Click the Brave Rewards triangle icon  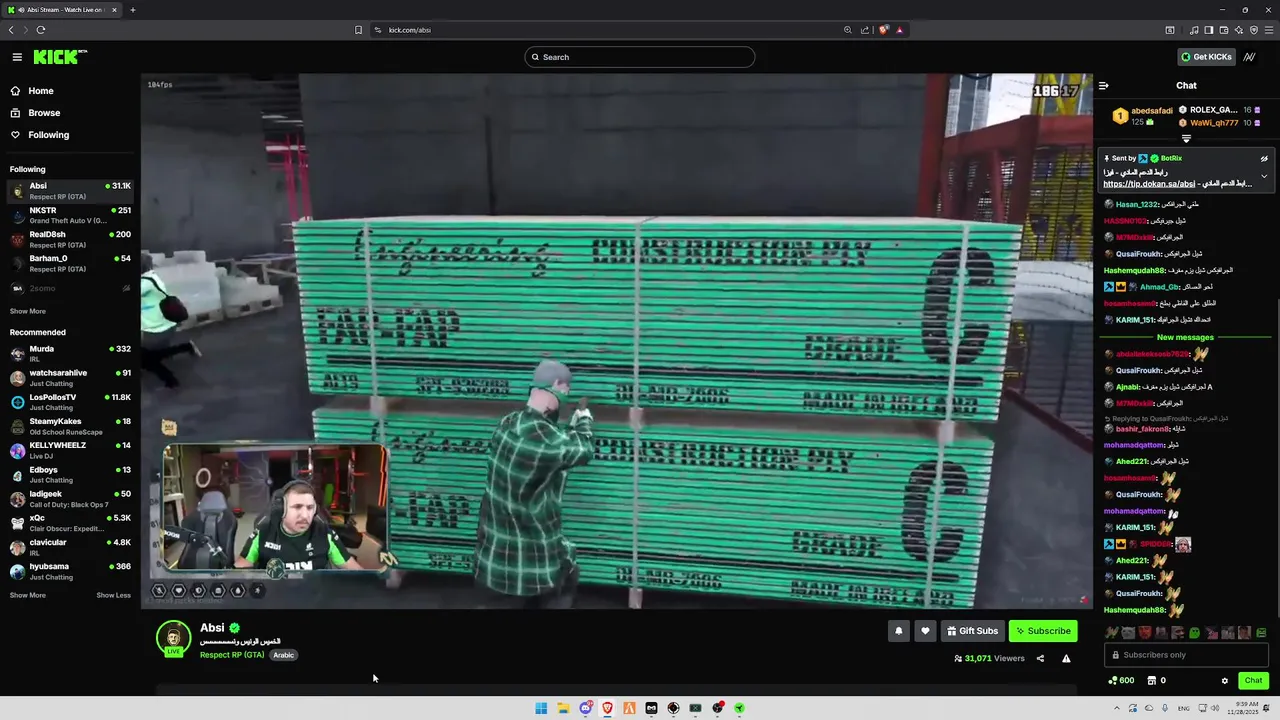900,30
